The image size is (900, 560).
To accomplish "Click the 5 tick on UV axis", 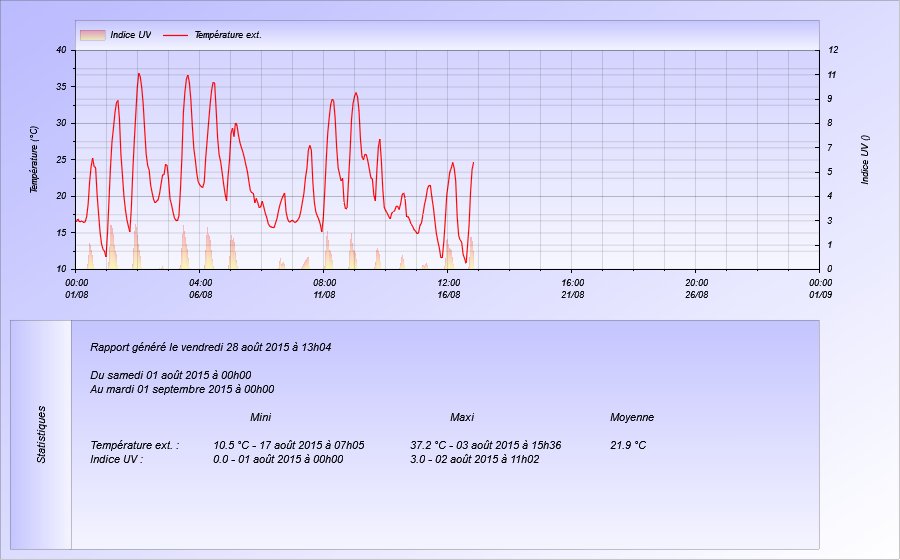I will click(x=830, y=172).
